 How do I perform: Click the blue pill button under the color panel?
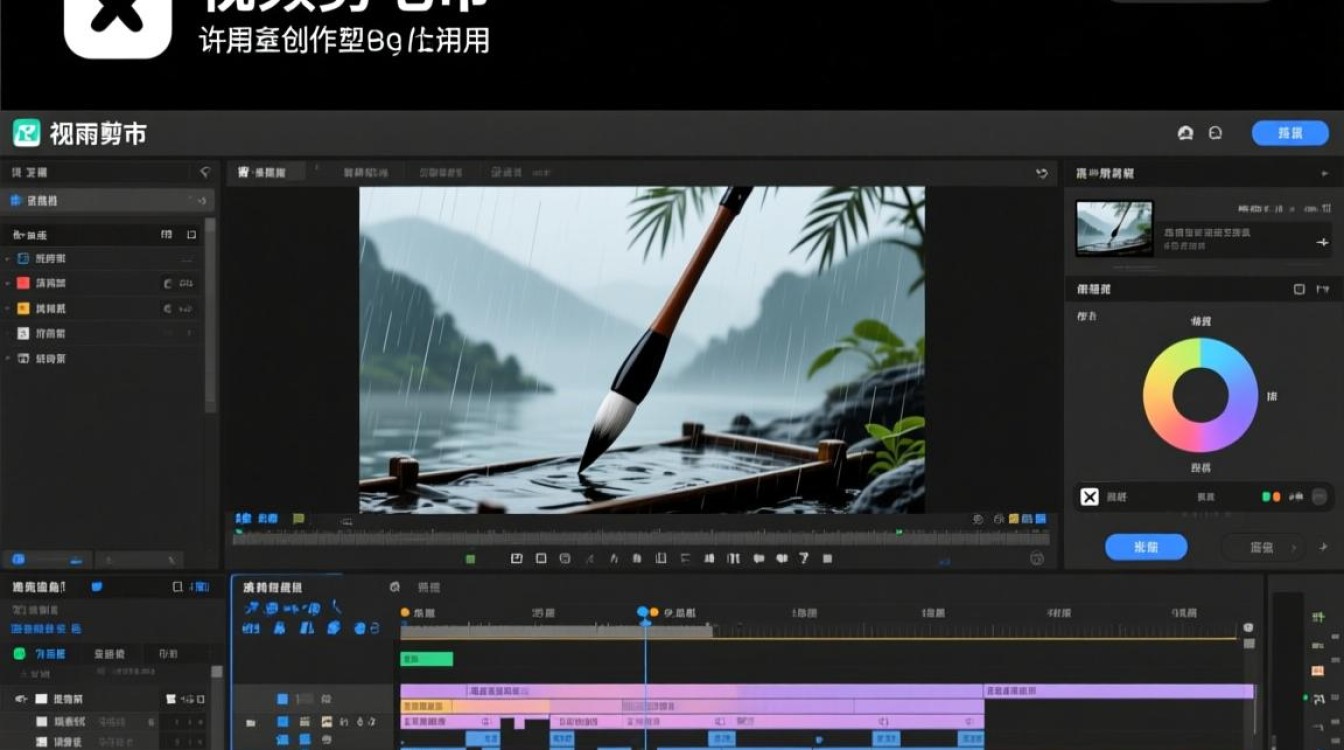[x=1146, y=547]
